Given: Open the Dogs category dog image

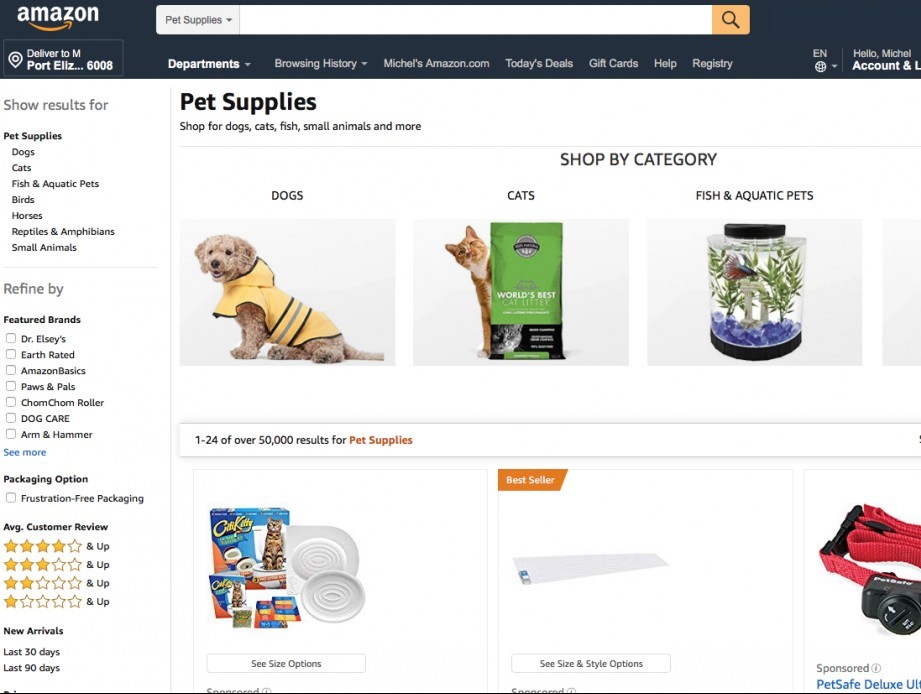Looking at the screenshot, I should click(x=287, y=292).
